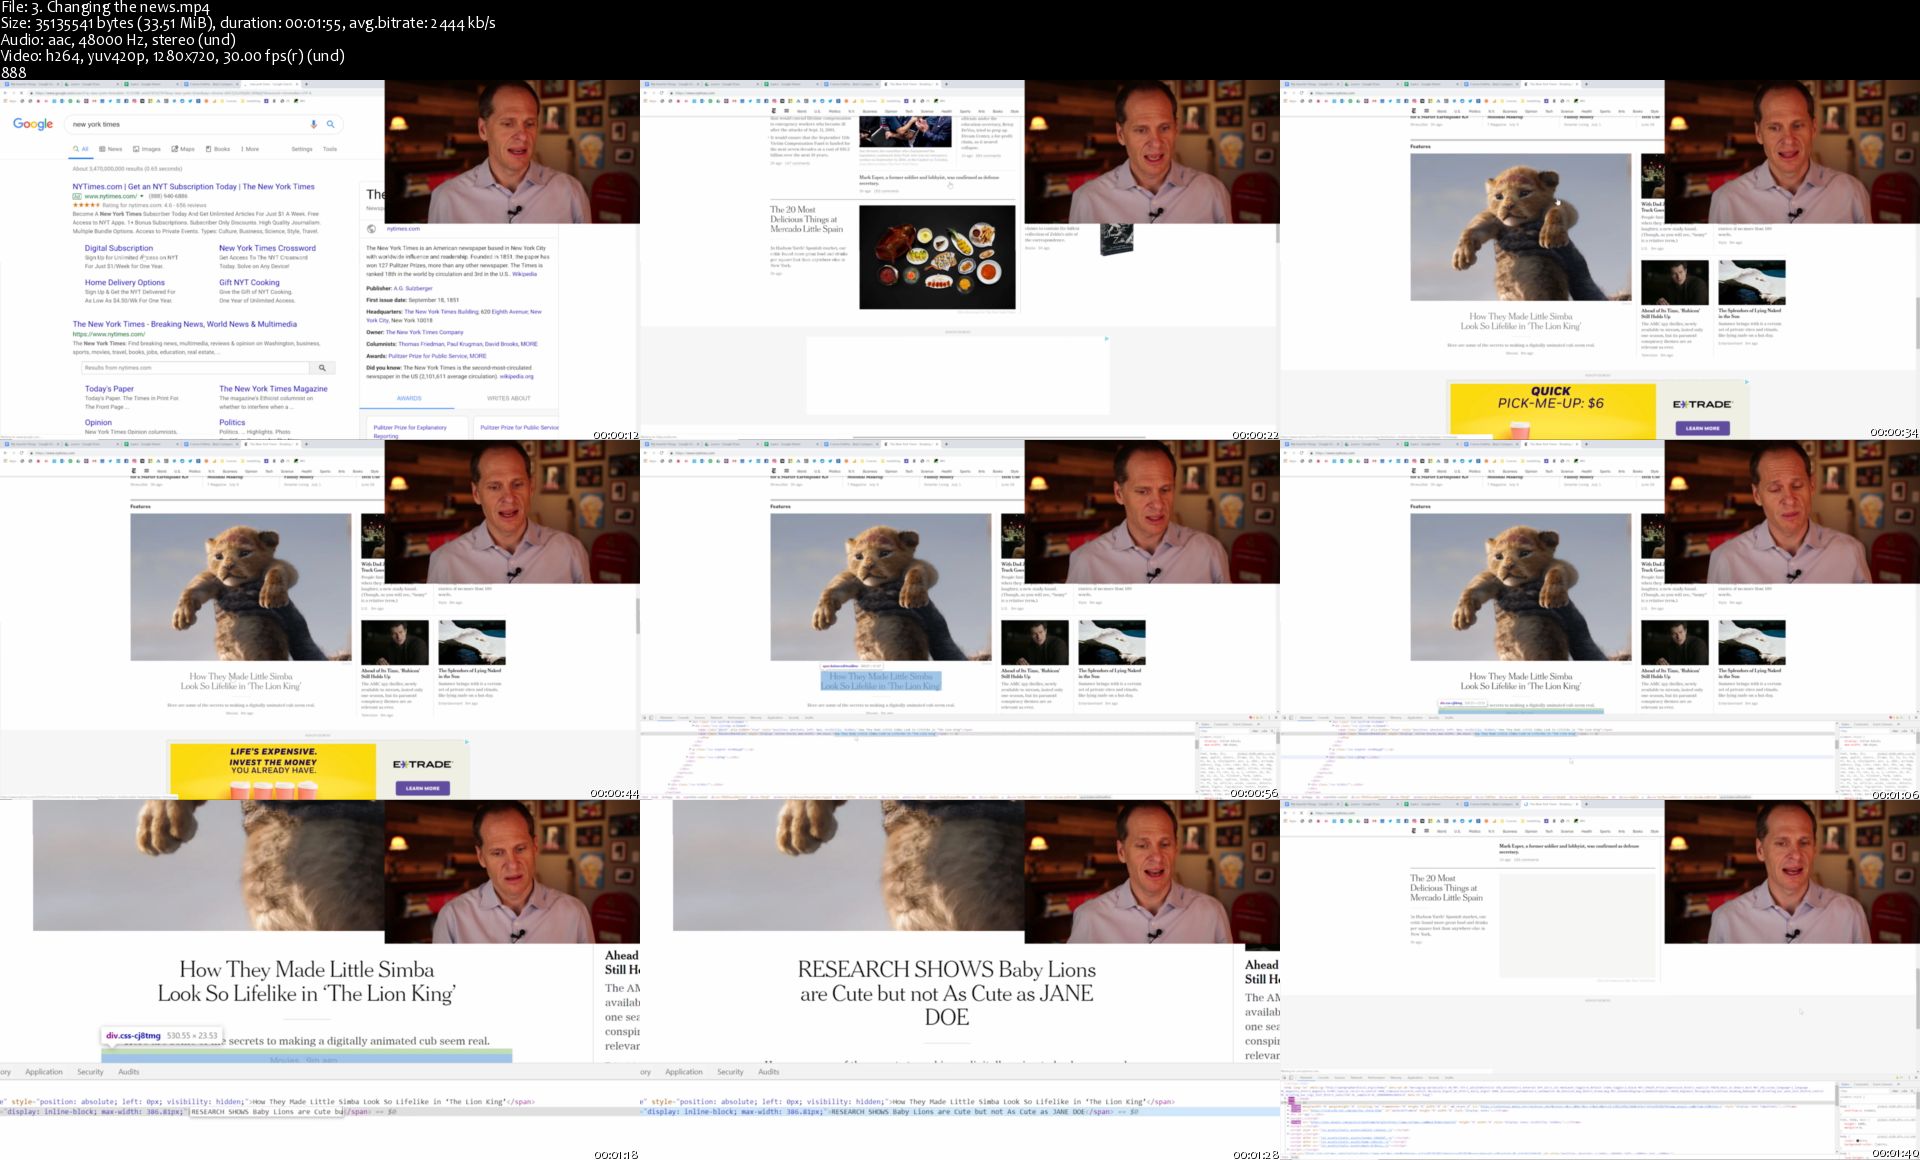Open the NYTimes.com Get an NYT Subscription ad link
This screenshot has width=1920, height=1160.
click(193, 186)
